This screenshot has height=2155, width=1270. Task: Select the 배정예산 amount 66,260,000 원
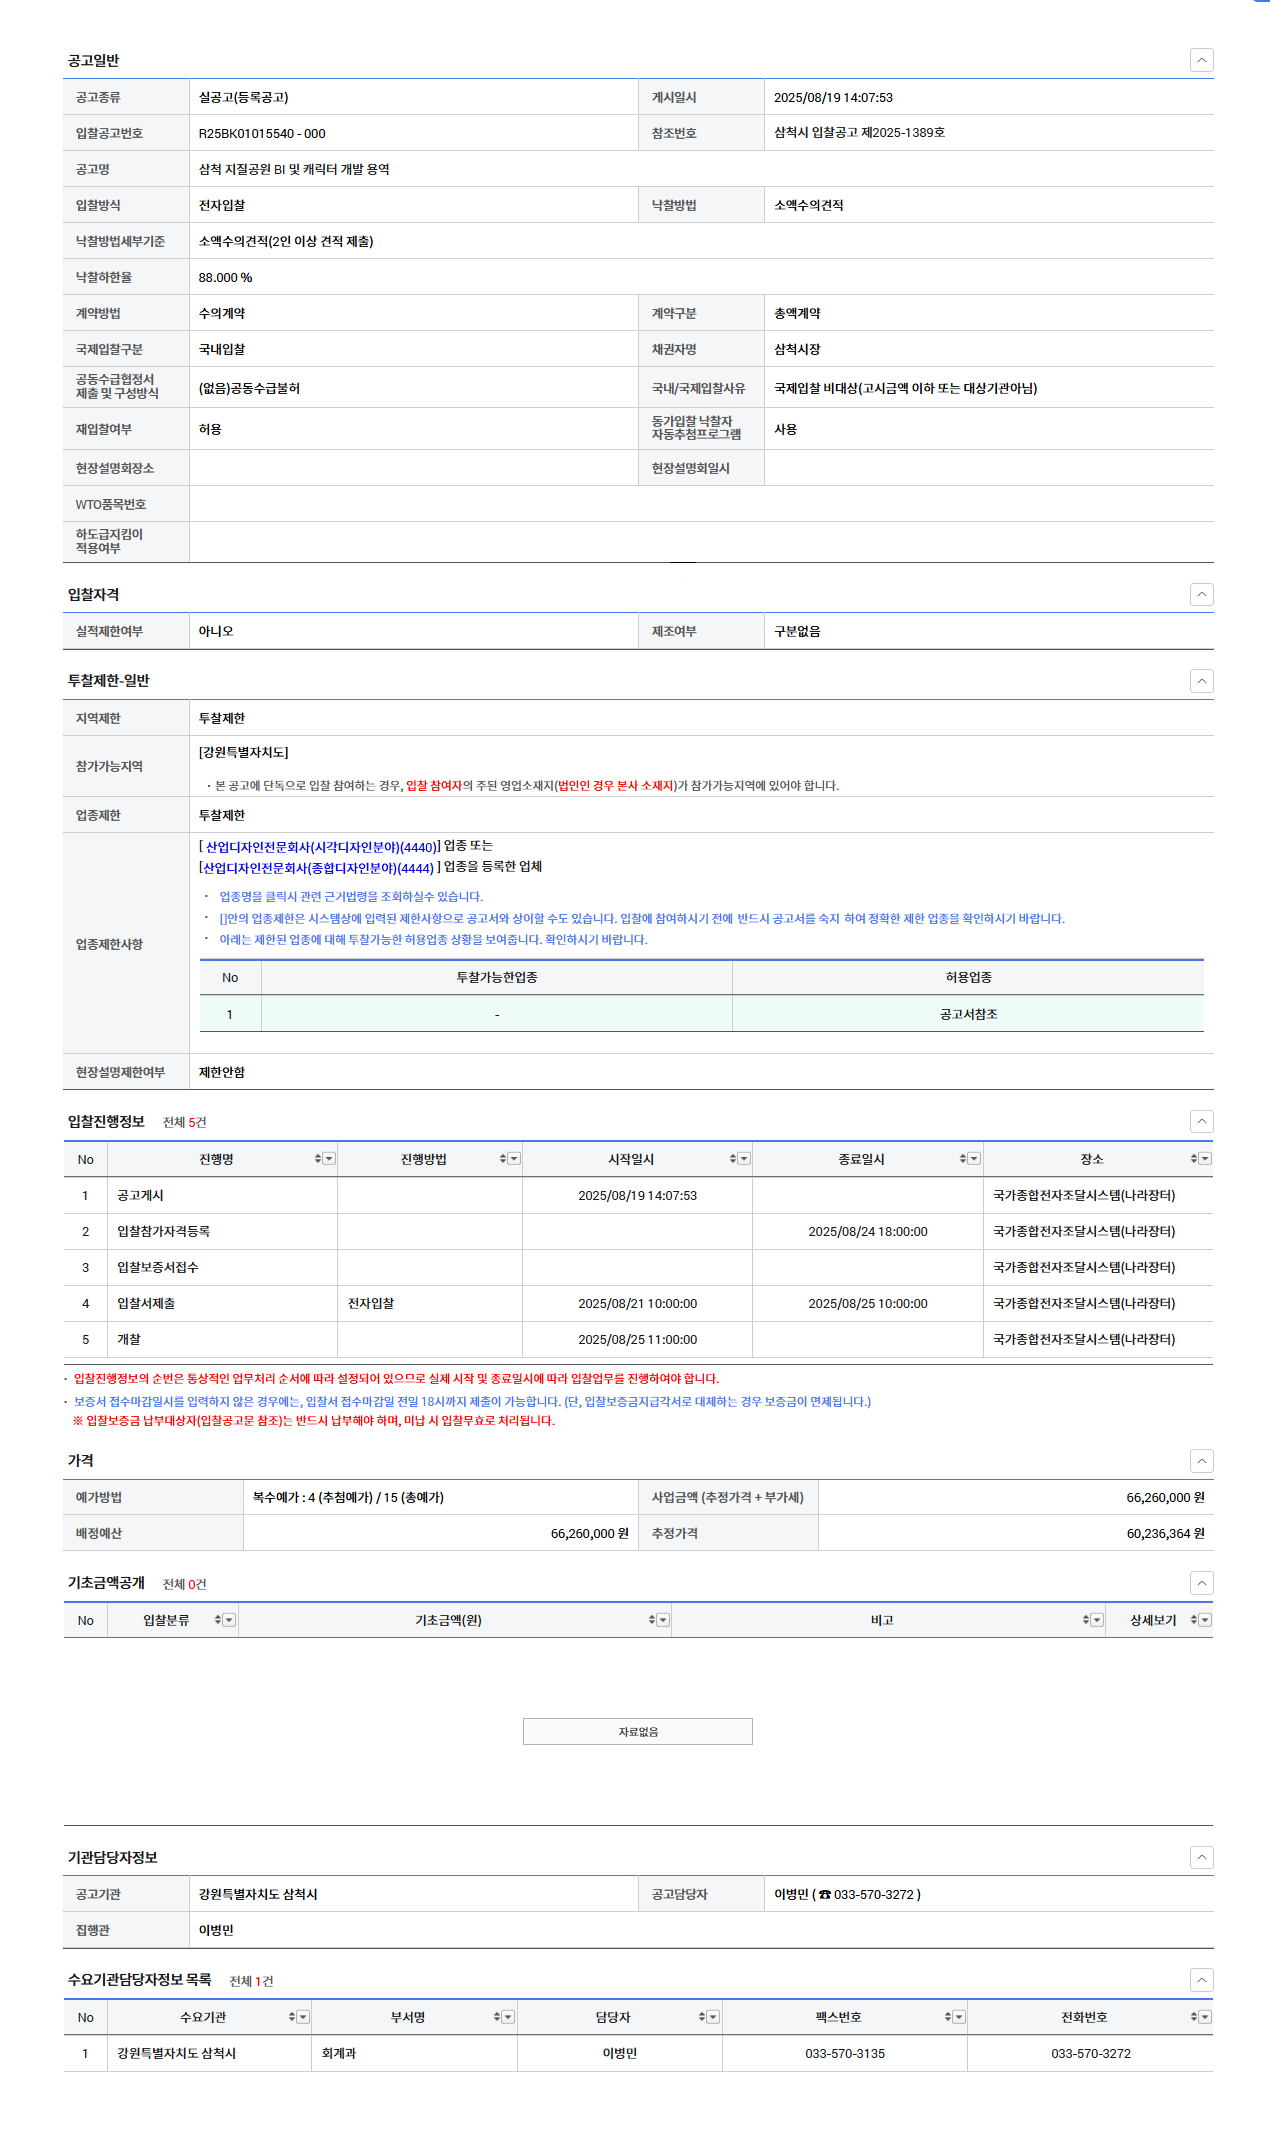point(589,1534)
